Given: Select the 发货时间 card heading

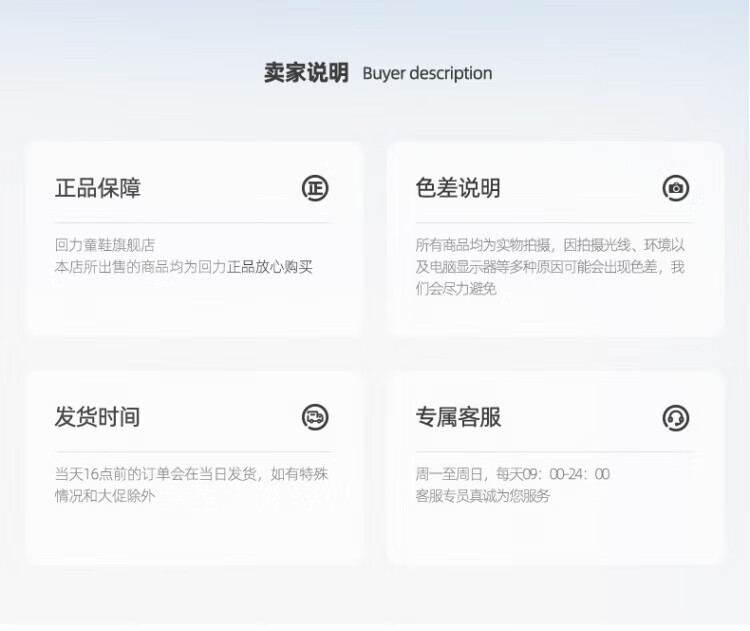Looking at the screenshot, I should [97, 417].
